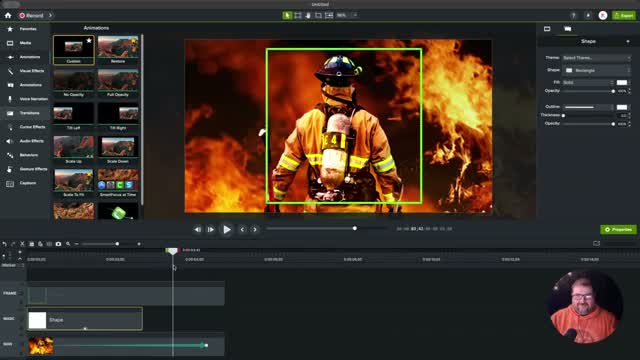640x360 pixels.
Task: Open the Favorites panel
Action: [24, 29]
